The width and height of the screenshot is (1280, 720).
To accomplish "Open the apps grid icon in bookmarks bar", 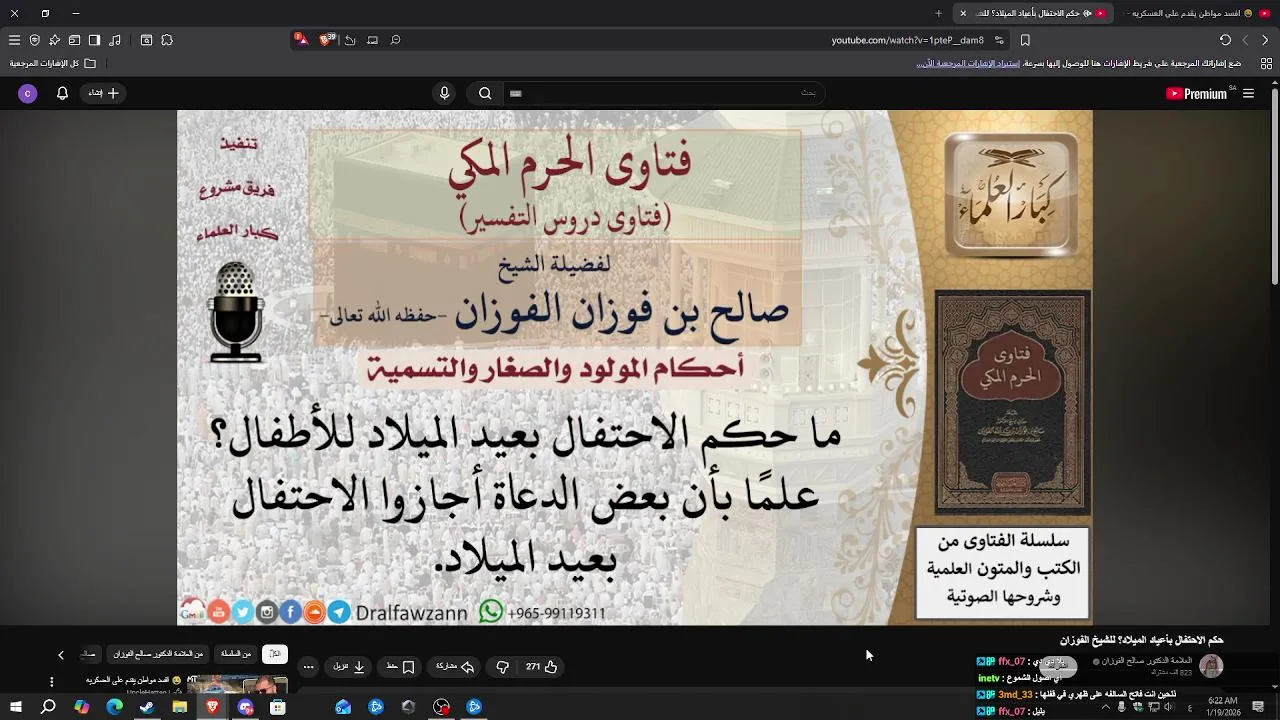I will click(1266, 63).
